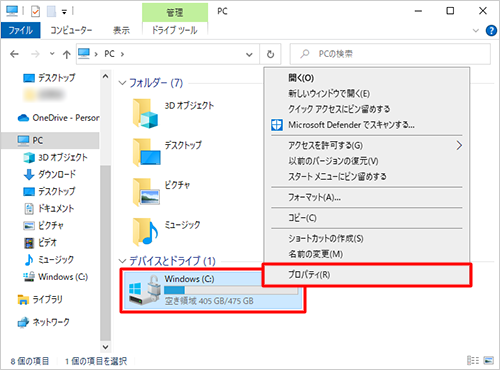Screen dimensions: 500x370
Task: Collapse the デバイスとドライブ (1) group
Action: pos(122,261)
